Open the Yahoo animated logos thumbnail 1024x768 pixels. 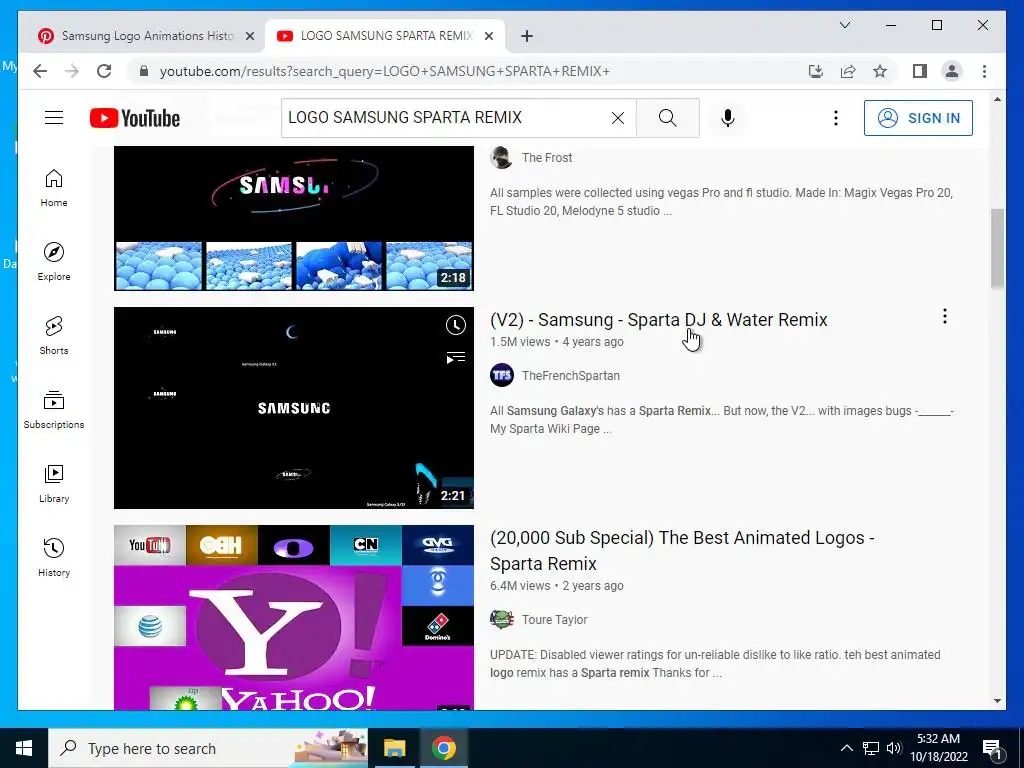coord(294,617)
